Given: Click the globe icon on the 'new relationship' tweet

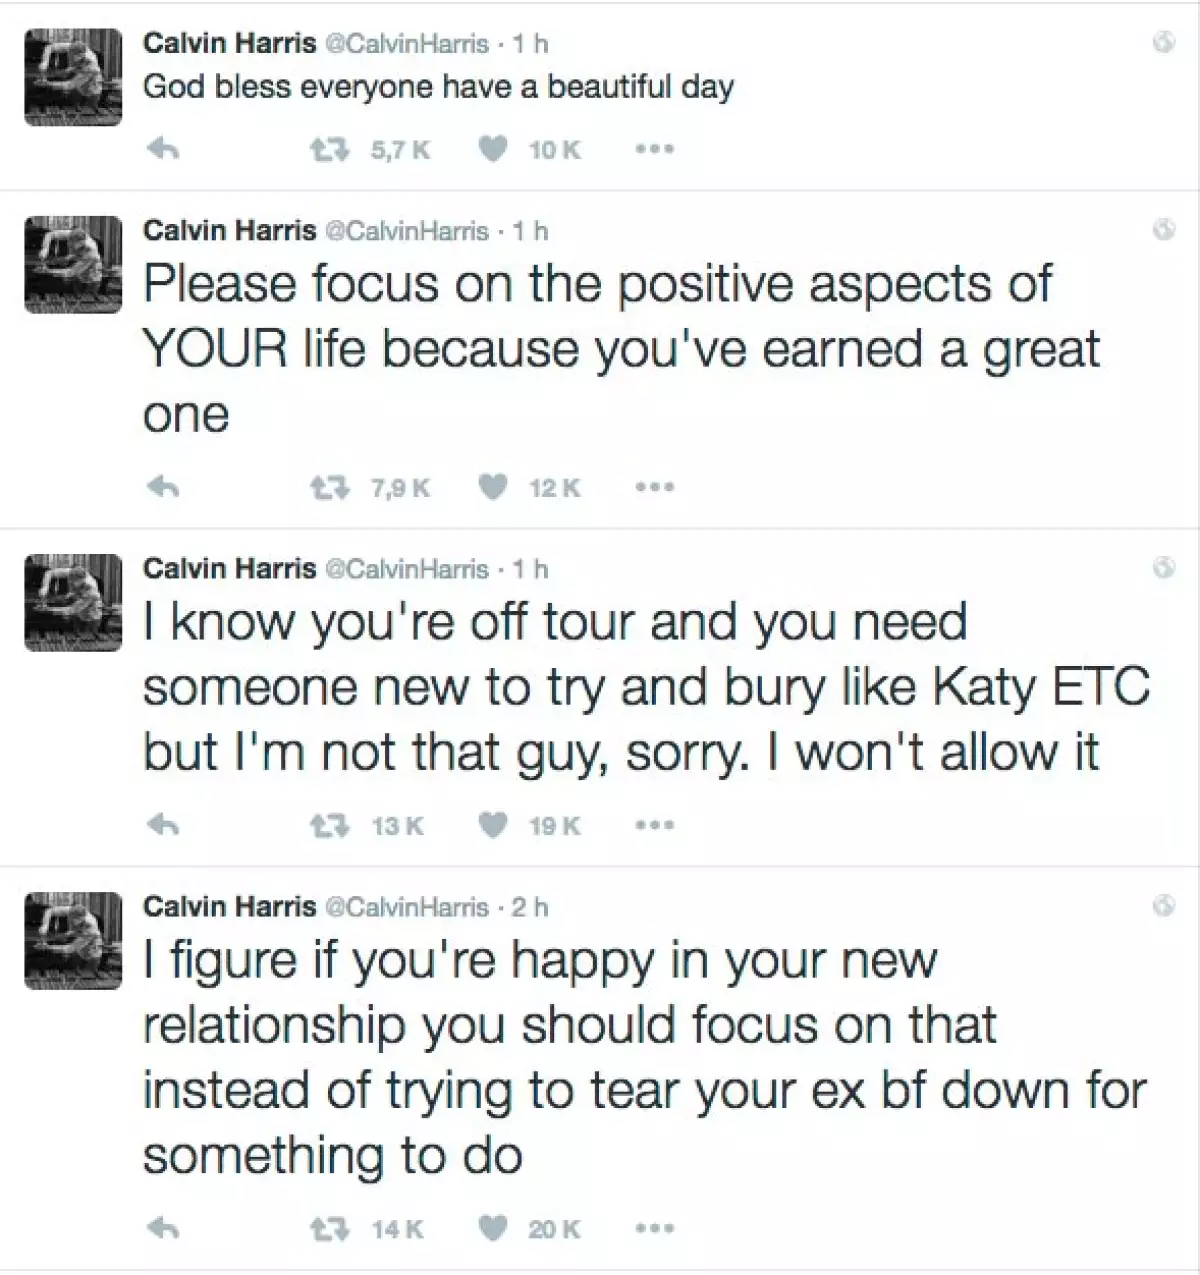Looking at the screenshot, I should (1163, 906).
